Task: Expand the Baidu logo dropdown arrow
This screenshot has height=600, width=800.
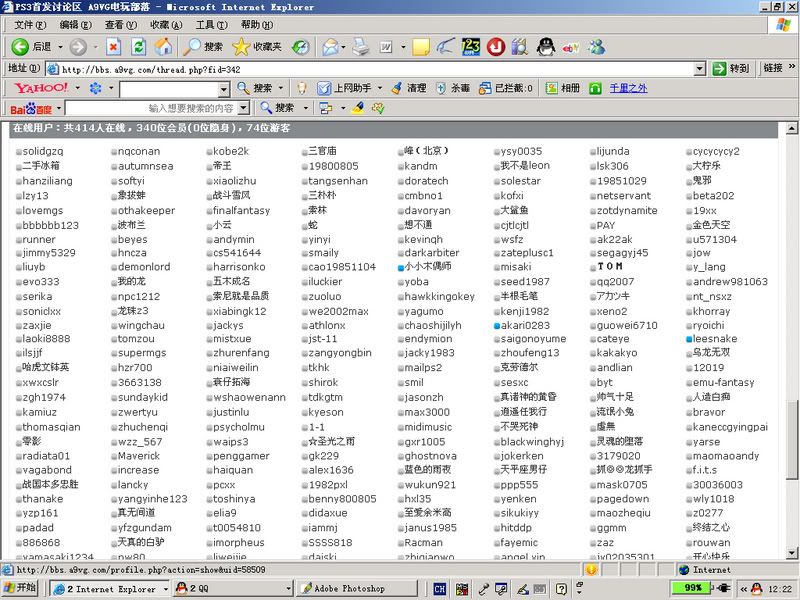Action: (x=58, y=108)
